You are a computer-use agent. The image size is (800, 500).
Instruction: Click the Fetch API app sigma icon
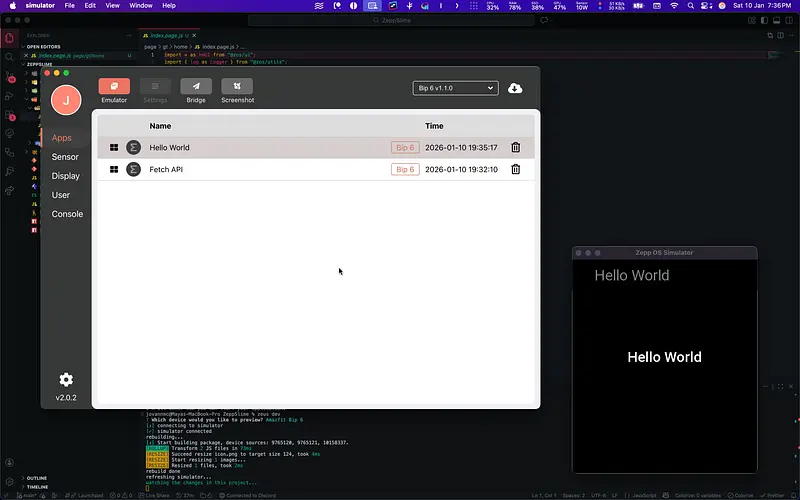click(133, 170)
